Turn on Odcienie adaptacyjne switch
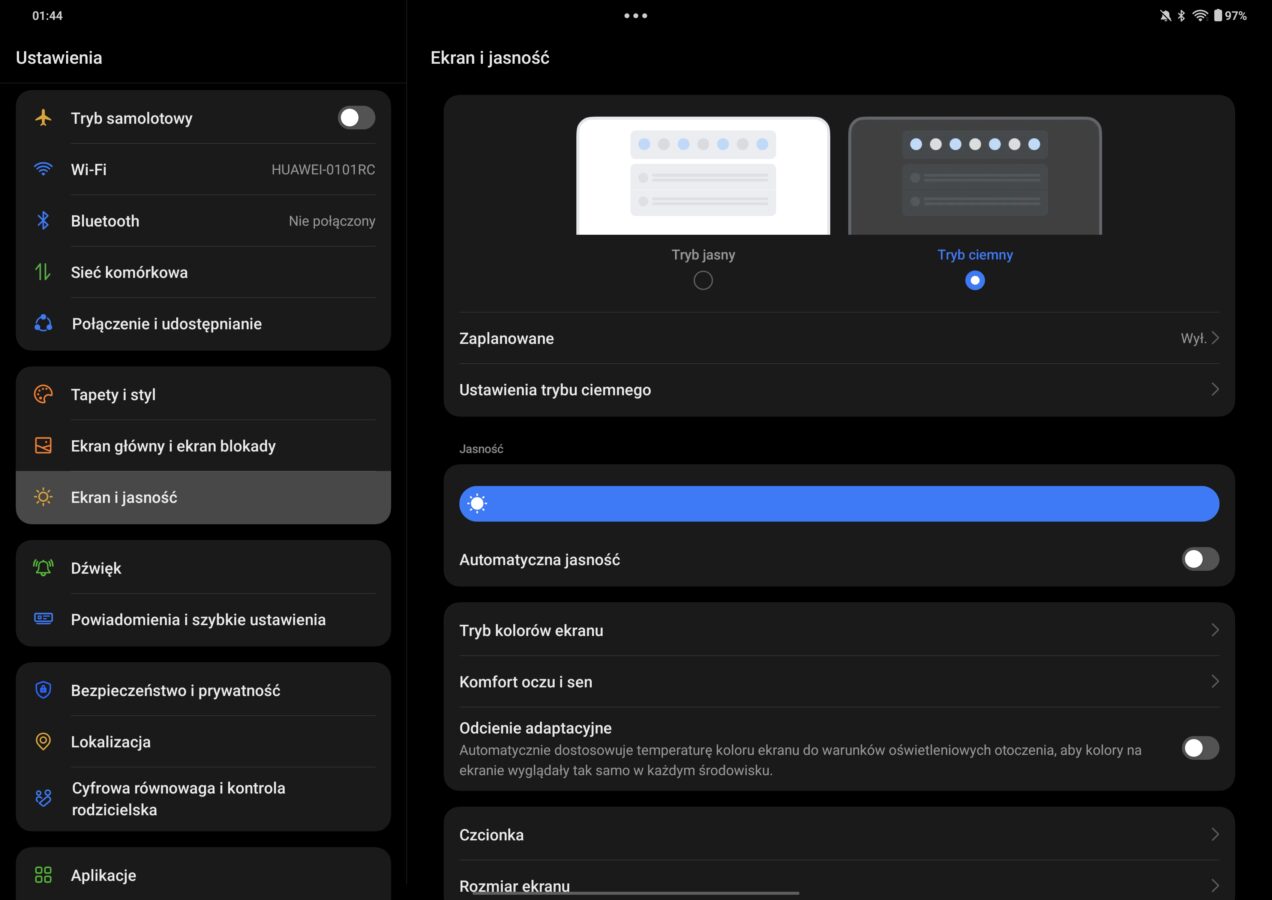 (x=1200, y=747)
